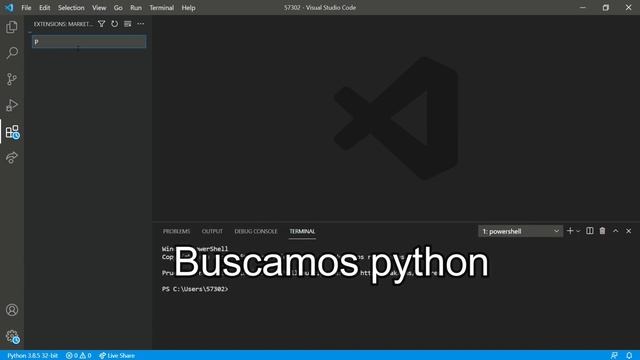Focus the extensions marketplace search box

pos(89,42)
